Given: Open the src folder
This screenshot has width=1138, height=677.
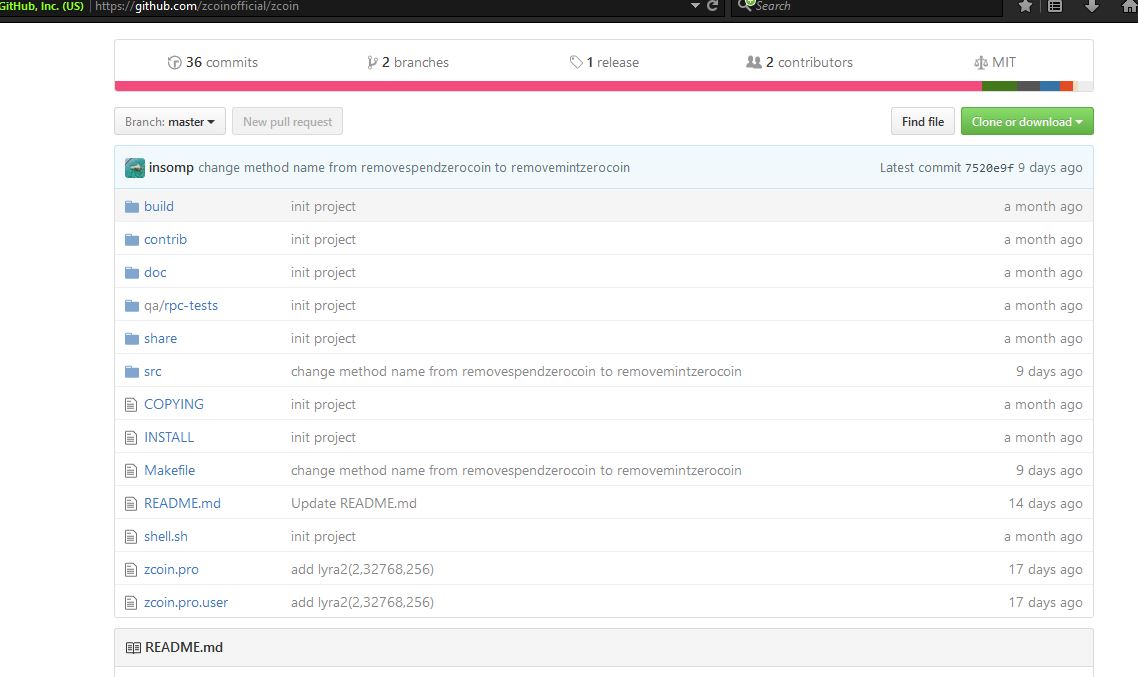Looking at the screenshot, I should click(x=152, y=372).
